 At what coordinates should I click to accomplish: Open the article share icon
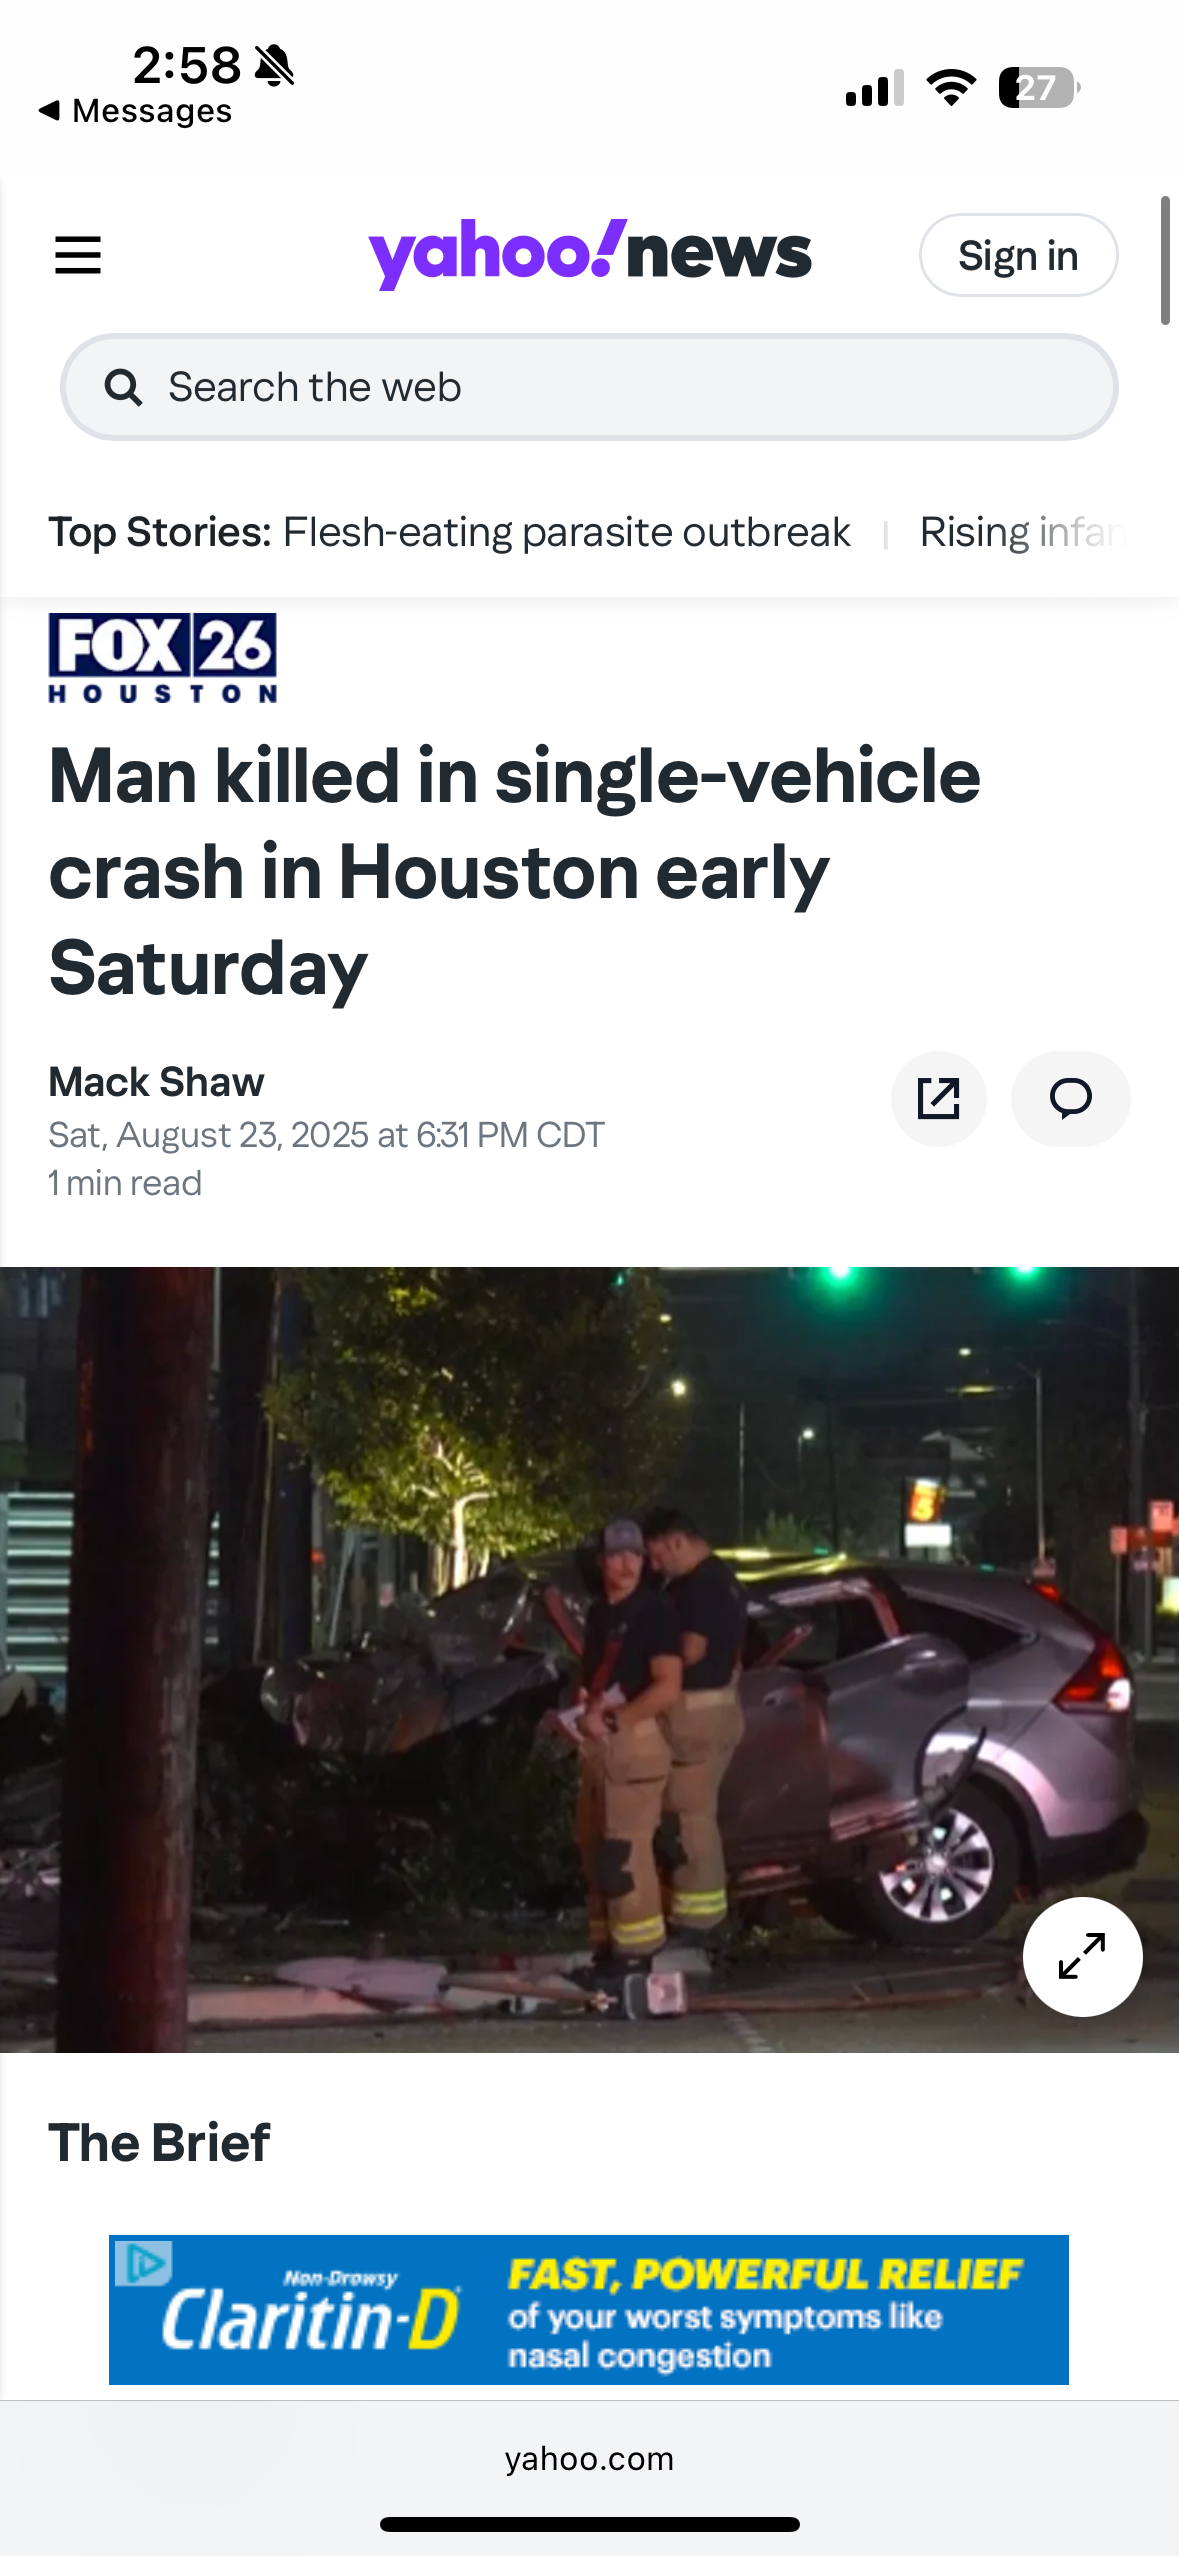[x=938, y=1098]
